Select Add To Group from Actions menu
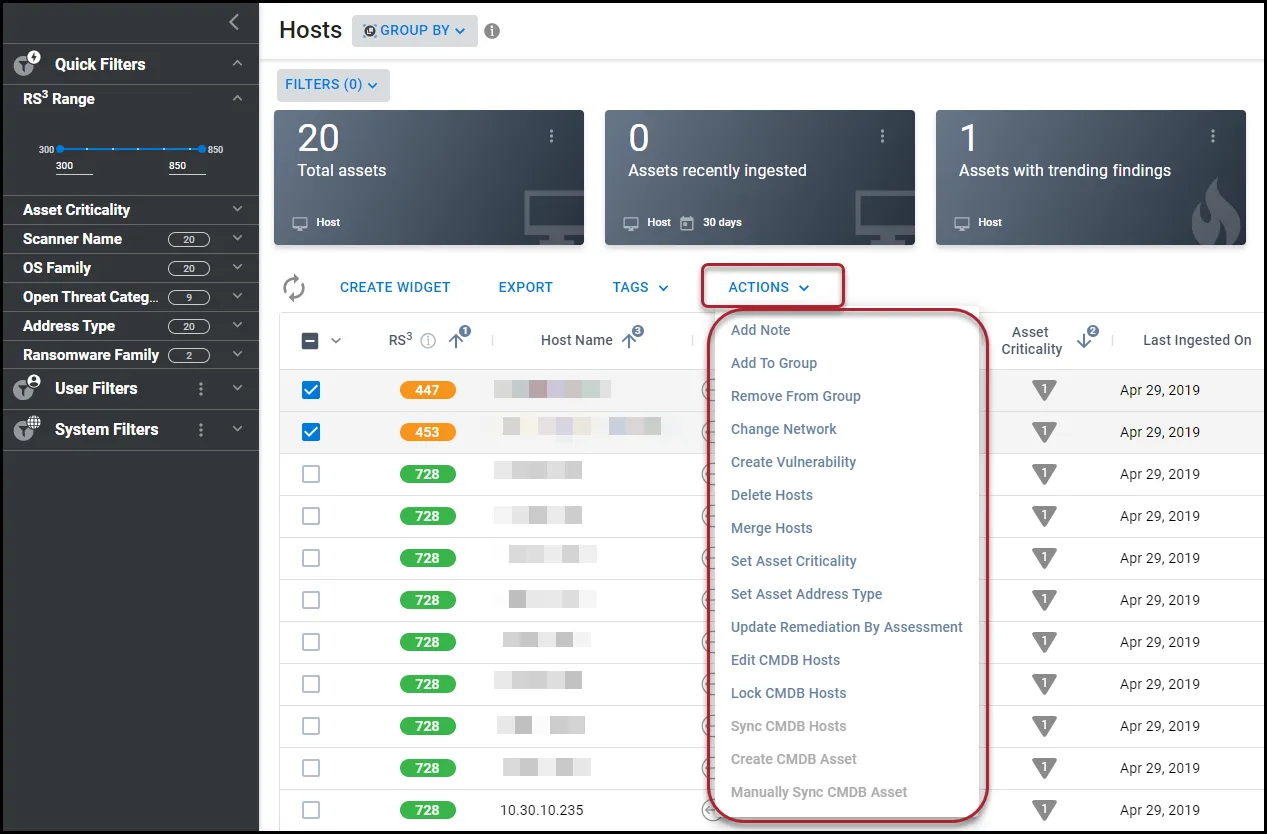 (774, 363)
